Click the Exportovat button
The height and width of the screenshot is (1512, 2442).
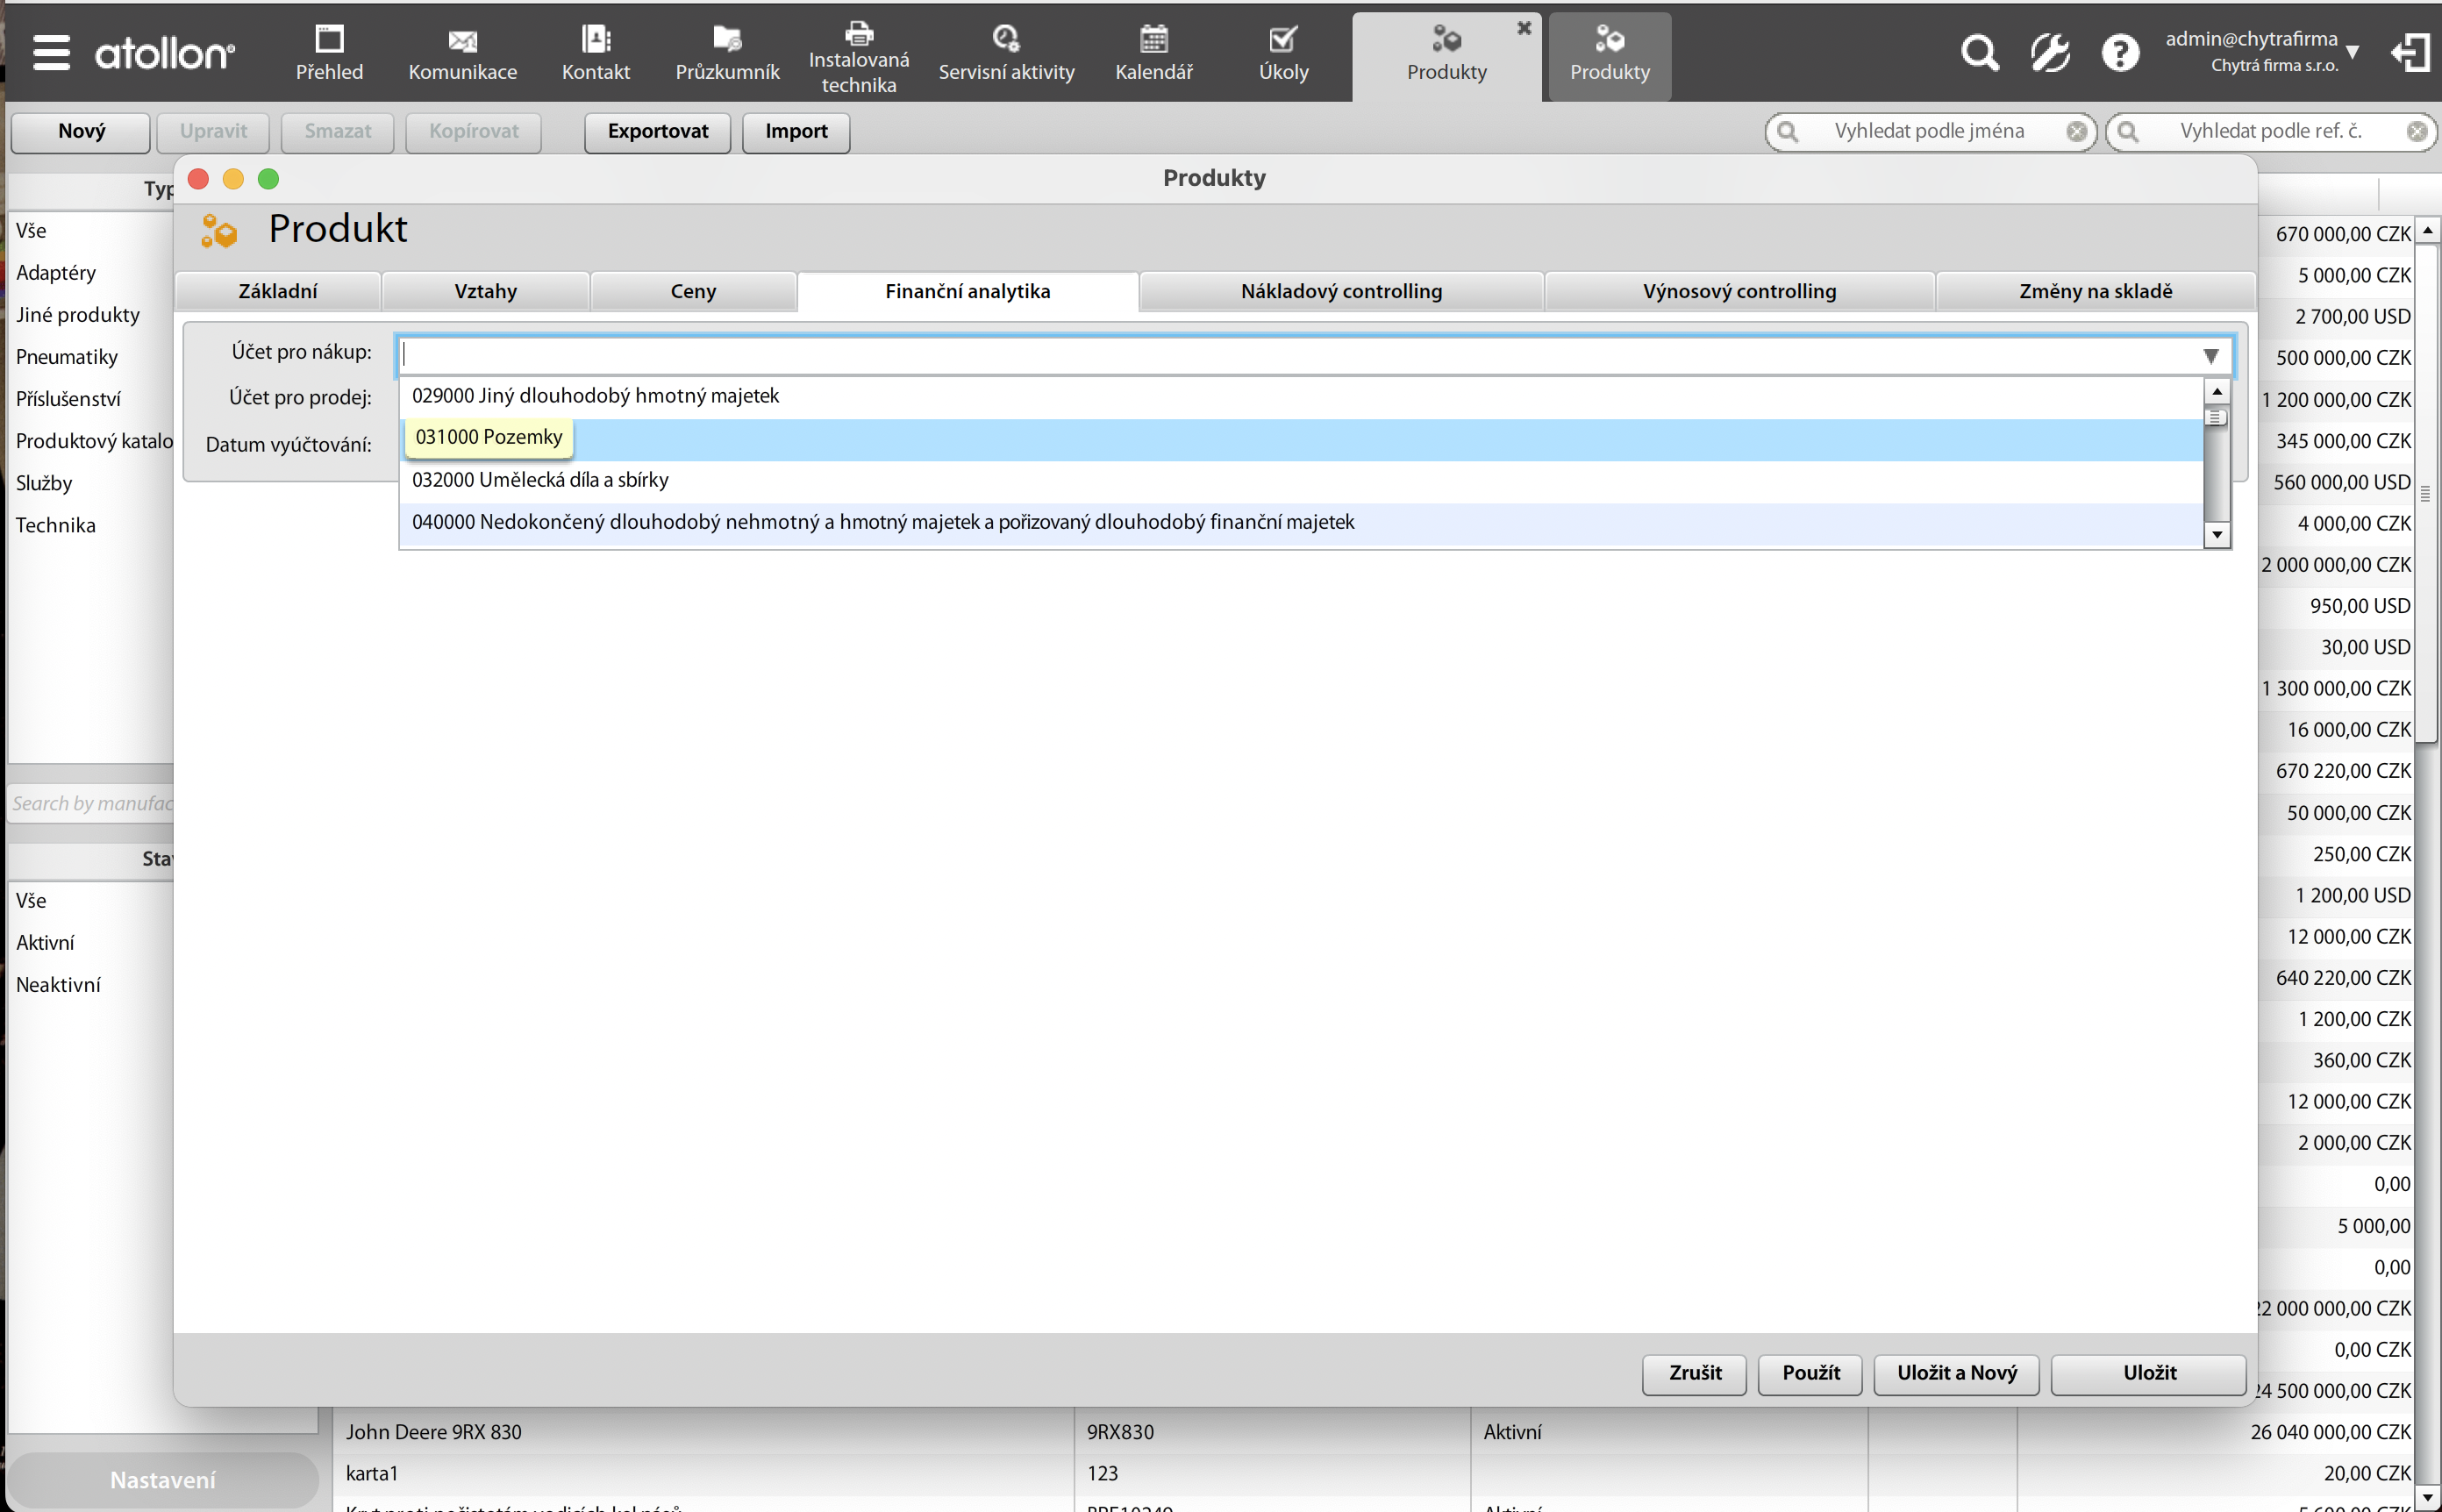click(658, 131)
